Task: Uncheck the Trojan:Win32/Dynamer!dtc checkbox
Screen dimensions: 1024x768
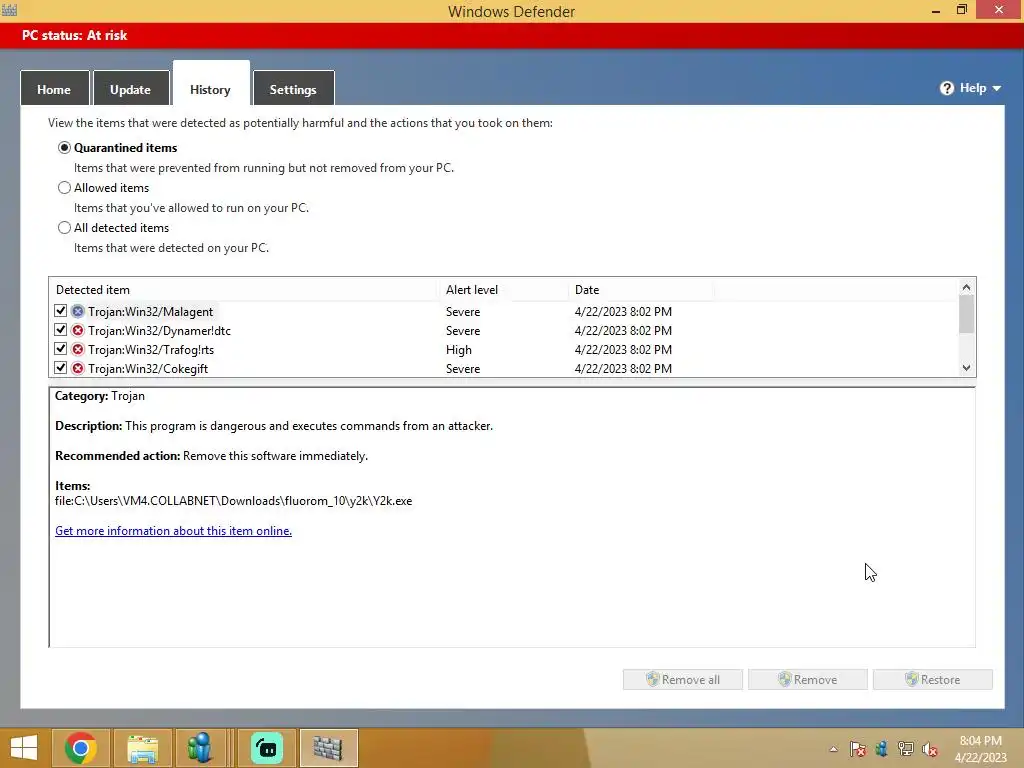Action: [x=61, y=330]
